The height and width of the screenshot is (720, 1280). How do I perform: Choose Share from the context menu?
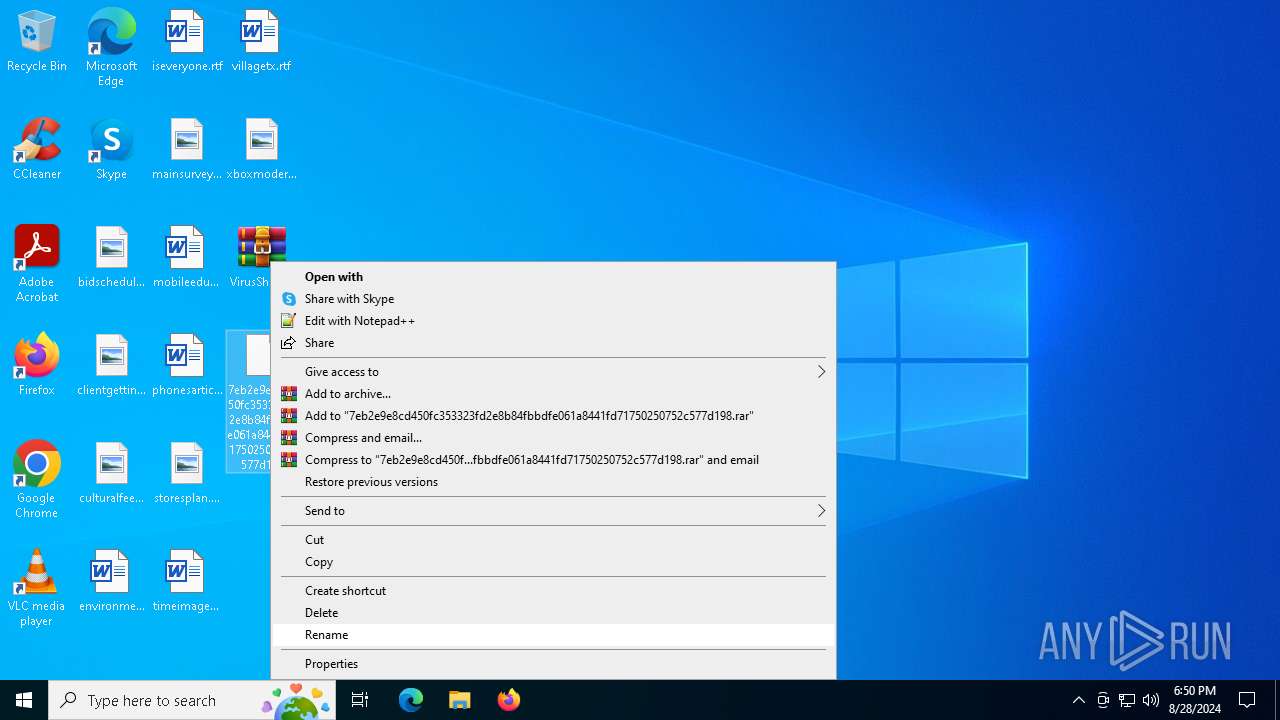(x=553, y=343)
